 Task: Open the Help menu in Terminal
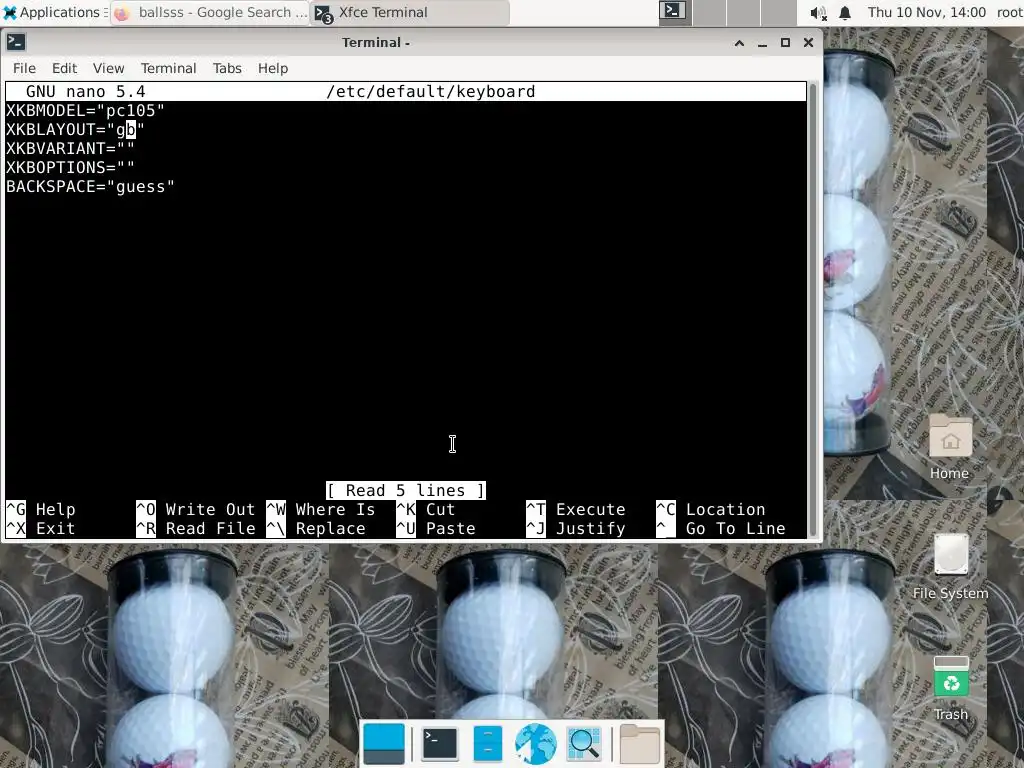pos(272,69)
